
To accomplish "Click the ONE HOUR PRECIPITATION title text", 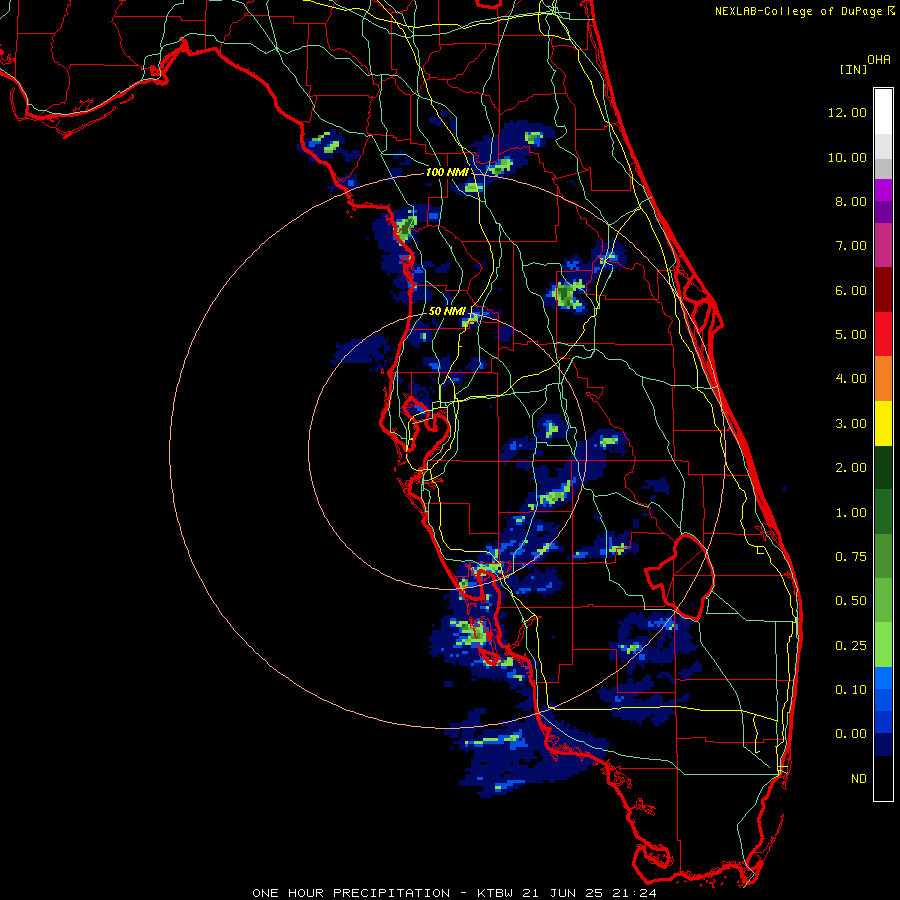I will pos(351,893).
